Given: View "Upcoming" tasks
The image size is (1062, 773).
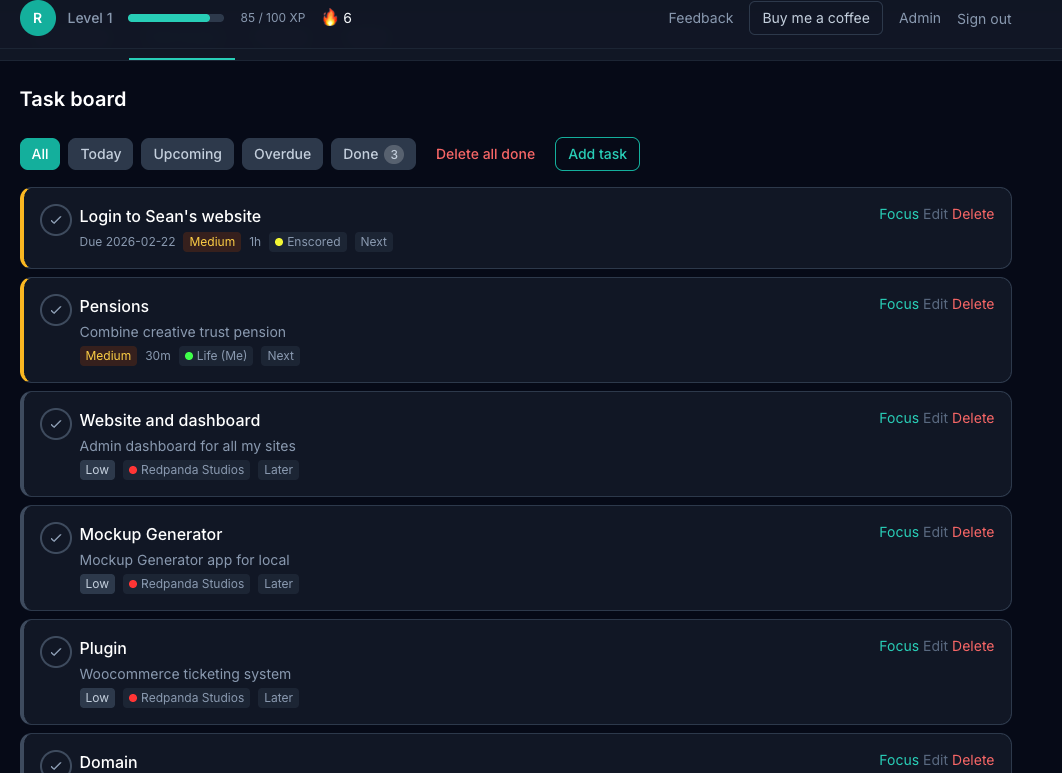Looking at the screenshot, I should coord(187,154).
